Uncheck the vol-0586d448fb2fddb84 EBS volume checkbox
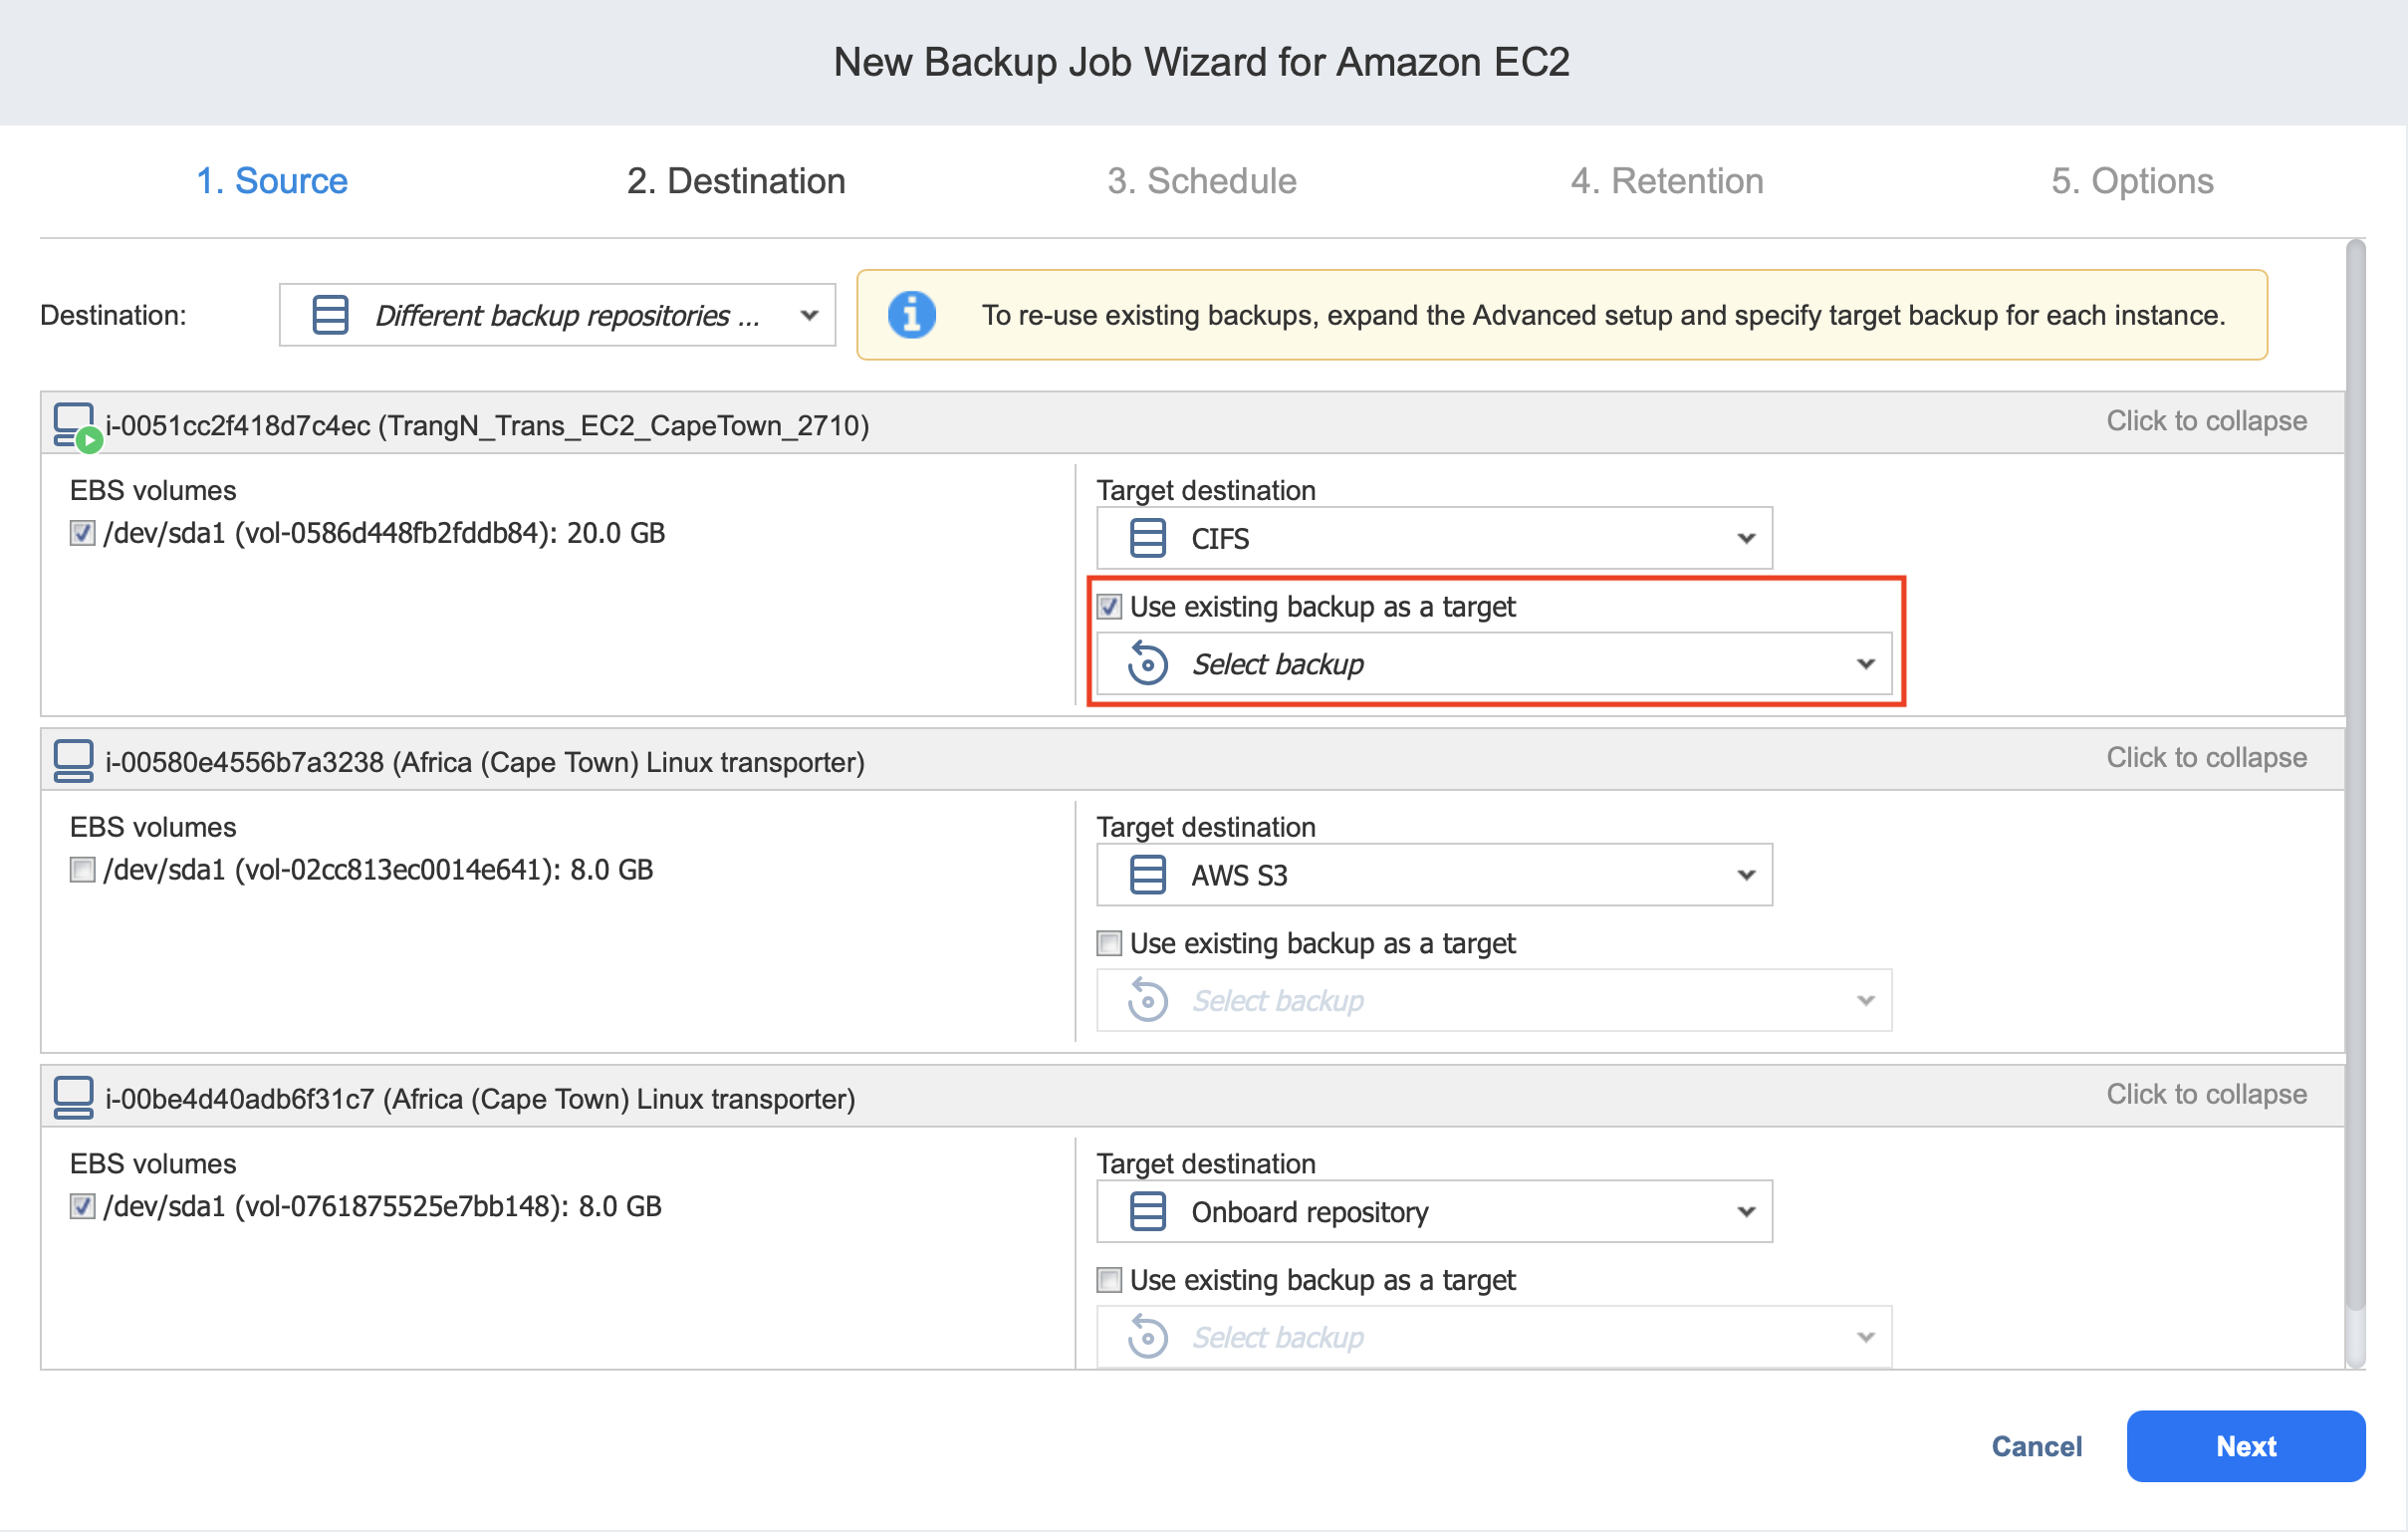 tap(83, 533)
